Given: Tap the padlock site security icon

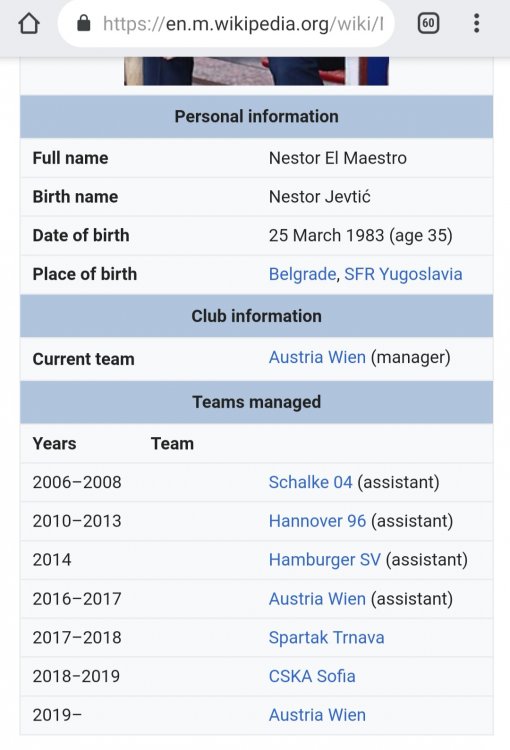Looking at the screenshot, I should tap(84, 23).
